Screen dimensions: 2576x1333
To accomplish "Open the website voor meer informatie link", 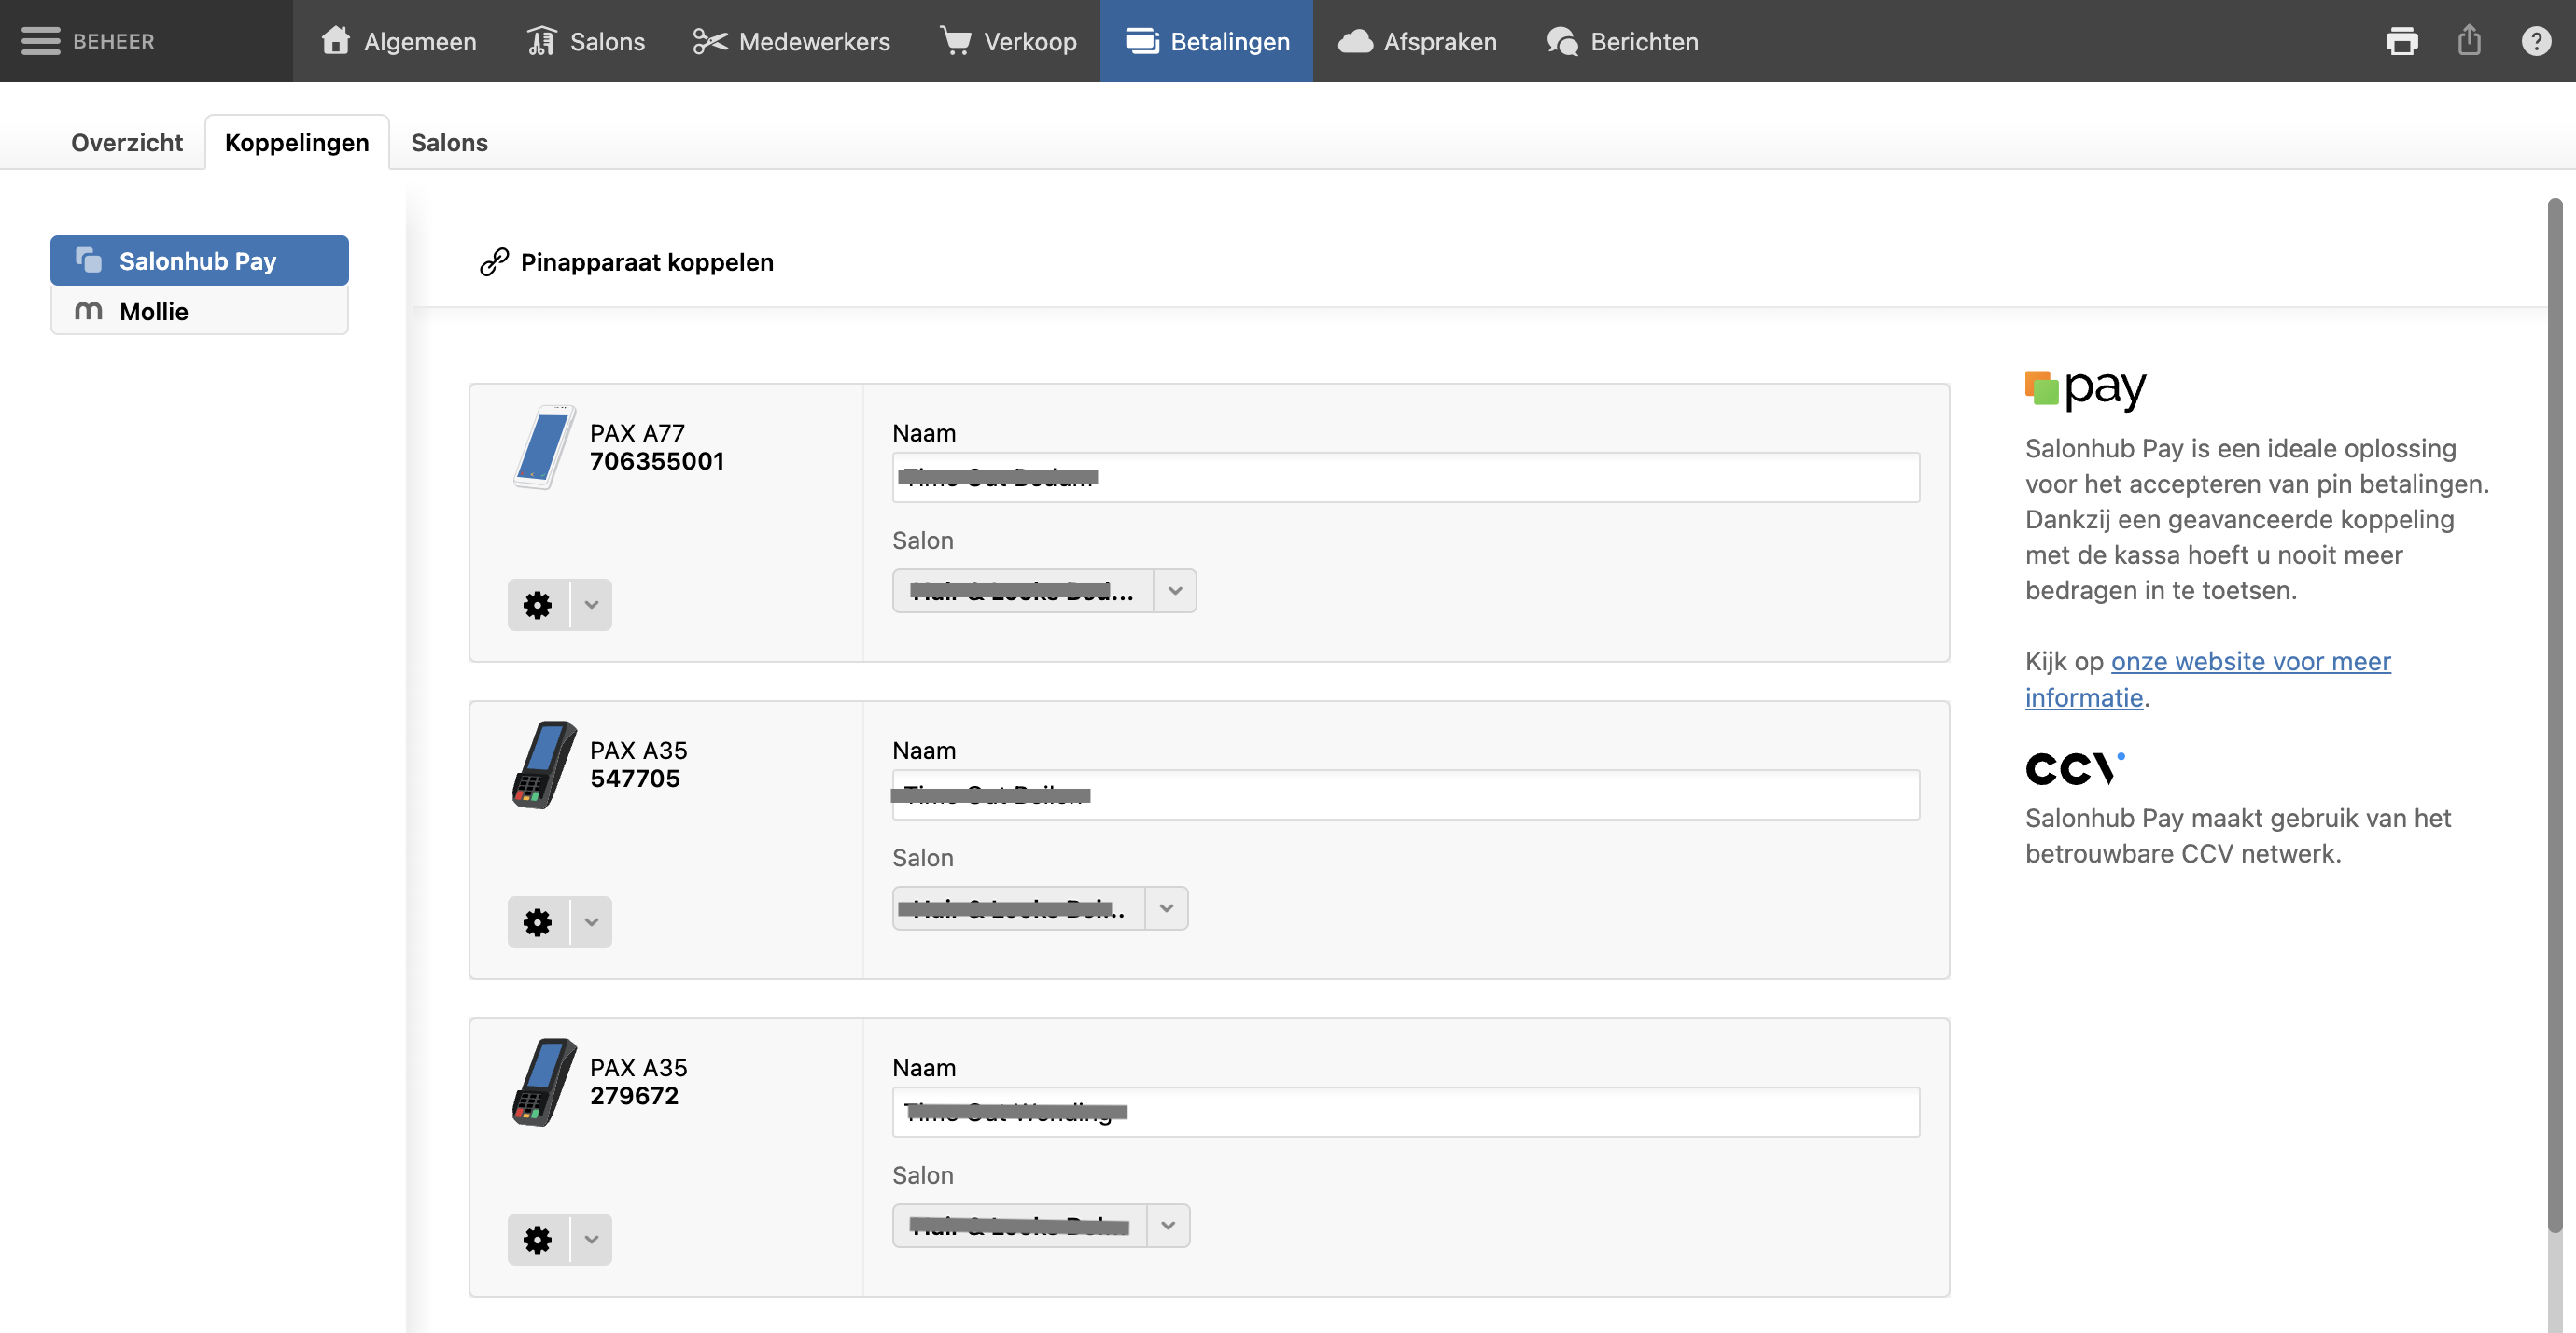I will 2250,662.
